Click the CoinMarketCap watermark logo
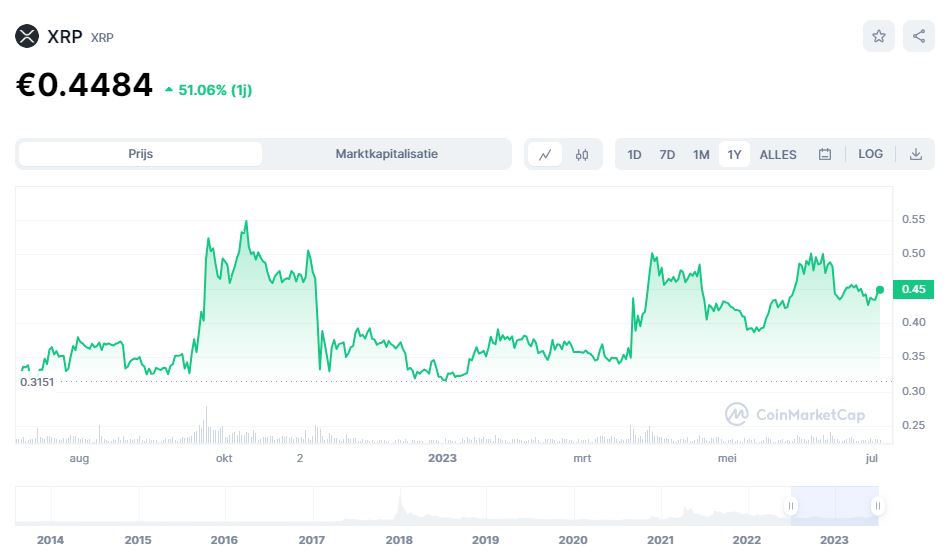Screen dimensions: 950x557 pos(795,414)
